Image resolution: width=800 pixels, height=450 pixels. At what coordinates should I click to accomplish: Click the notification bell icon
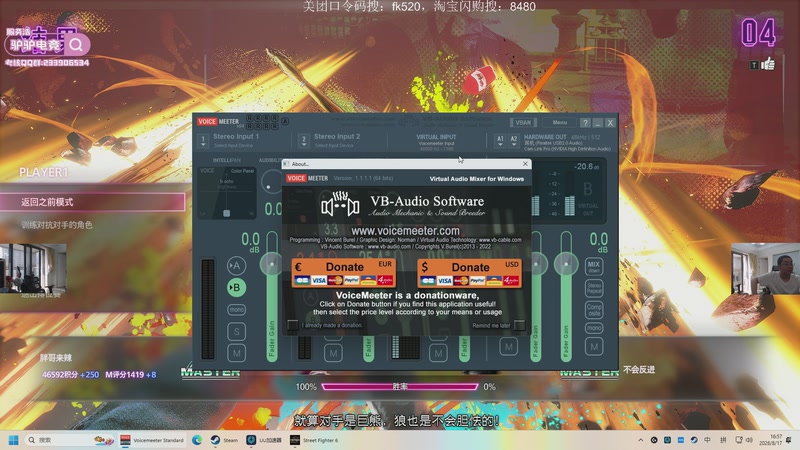pos(789,440)
